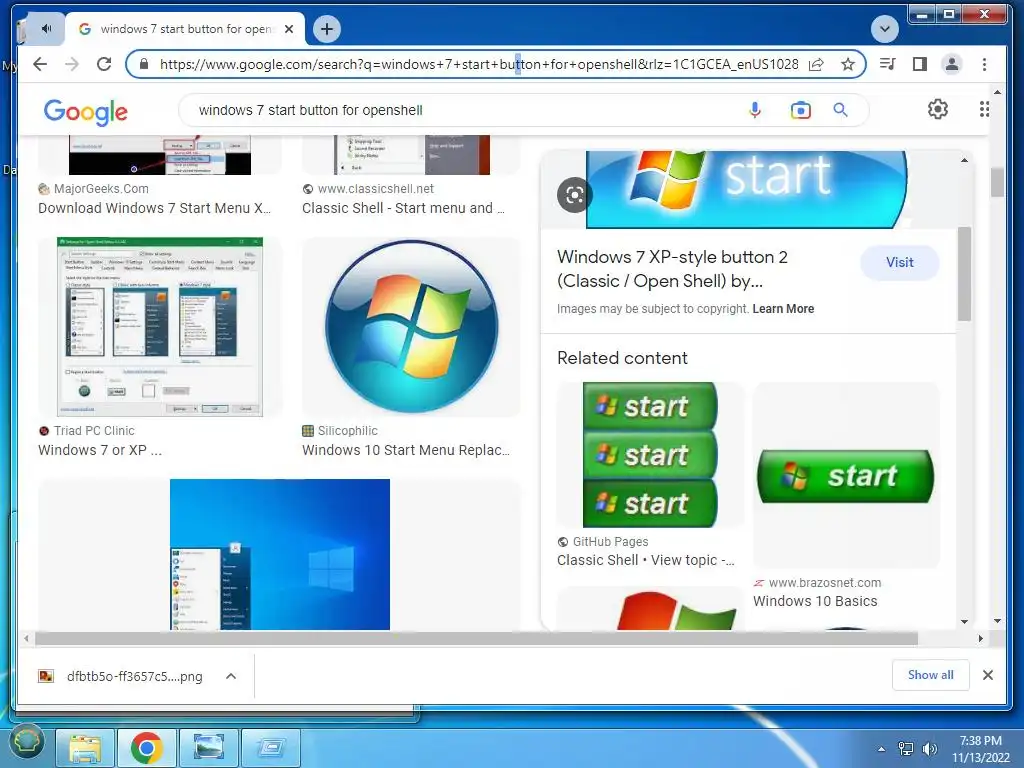Click Google Lens icon on preview image
1024x768 pixels.
[575, 195]
